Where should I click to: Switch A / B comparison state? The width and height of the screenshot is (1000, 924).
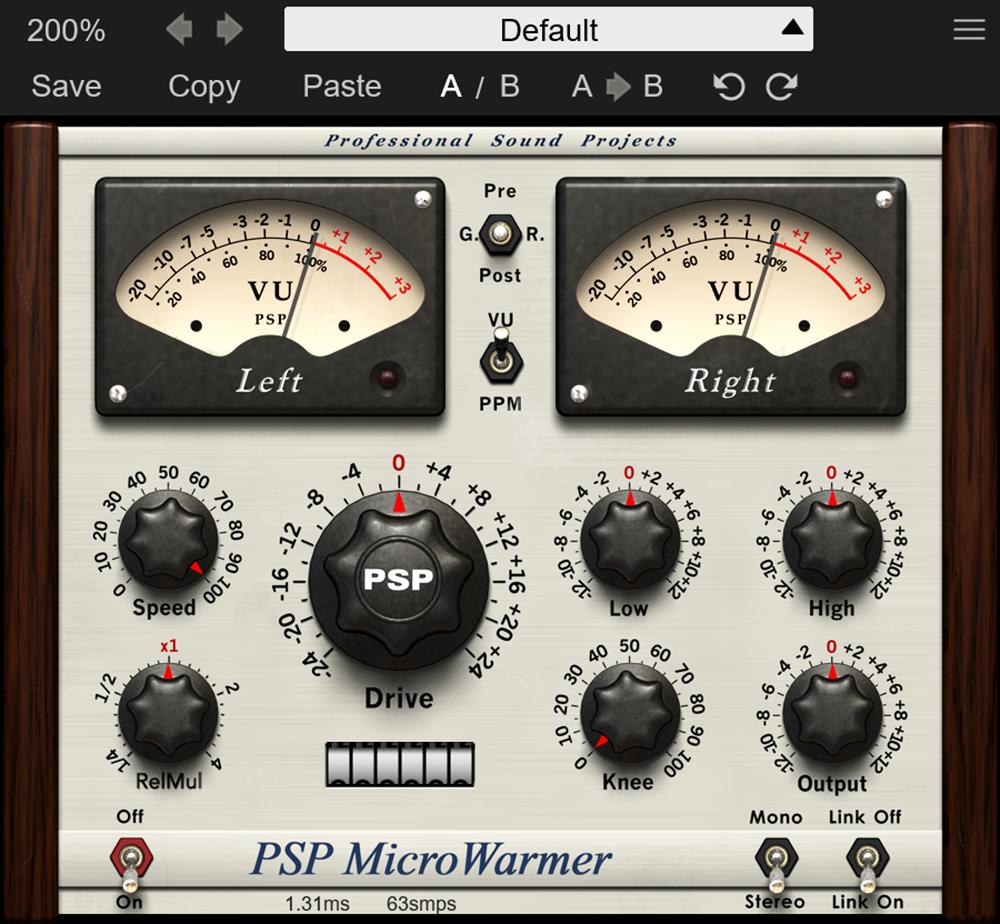tap(480, 87)
